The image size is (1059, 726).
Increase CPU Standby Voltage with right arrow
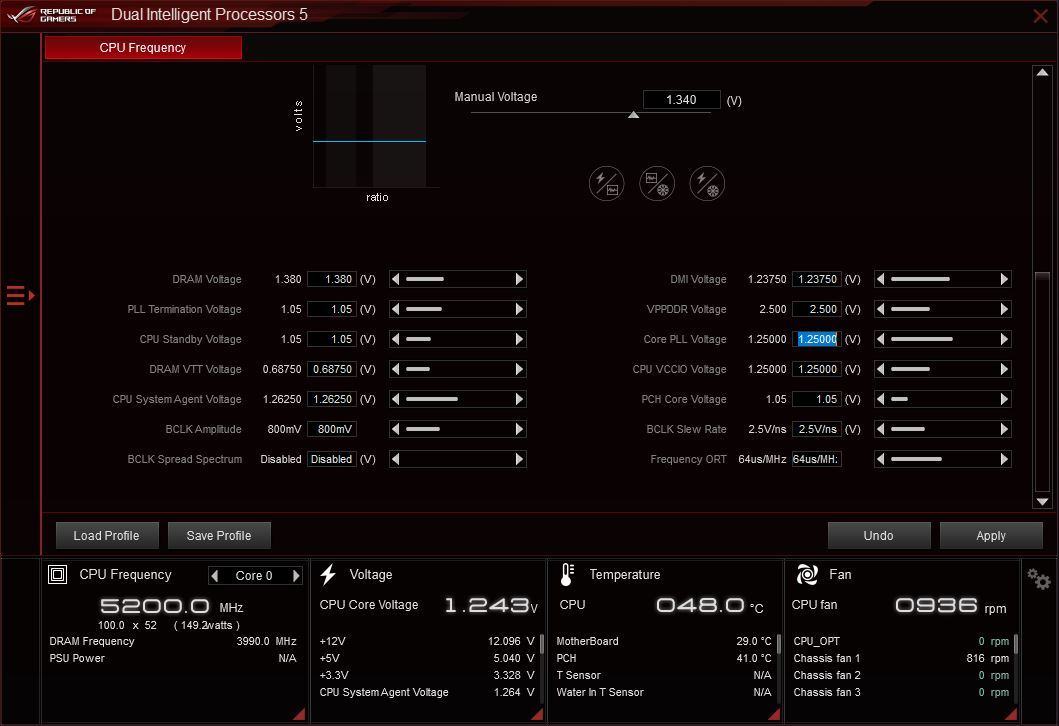(519, 339)
